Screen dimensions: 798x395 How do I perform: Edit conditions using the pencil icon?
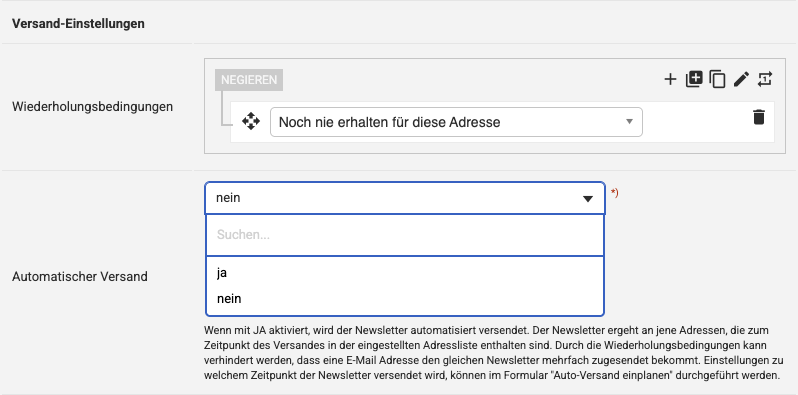click(x=741, y=79)
